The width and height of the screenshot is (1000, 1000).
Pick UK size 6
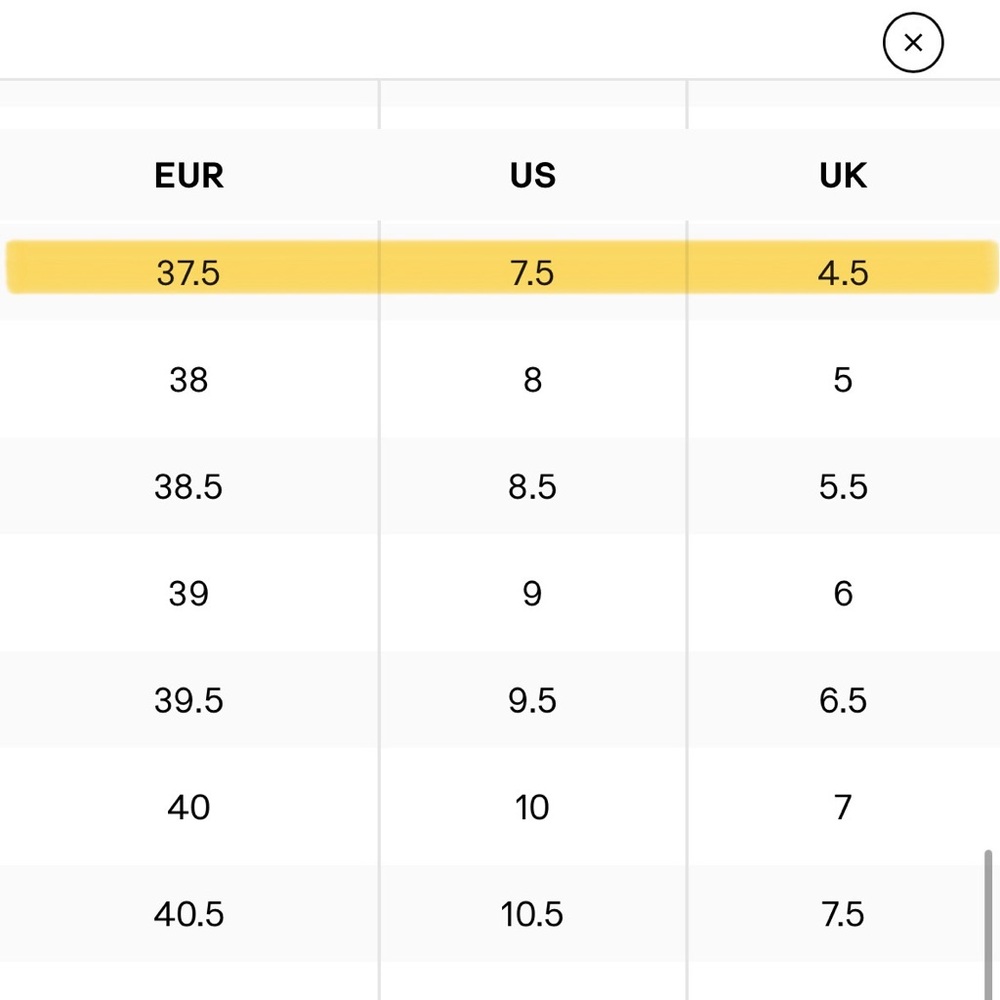(x=842, y=594)
